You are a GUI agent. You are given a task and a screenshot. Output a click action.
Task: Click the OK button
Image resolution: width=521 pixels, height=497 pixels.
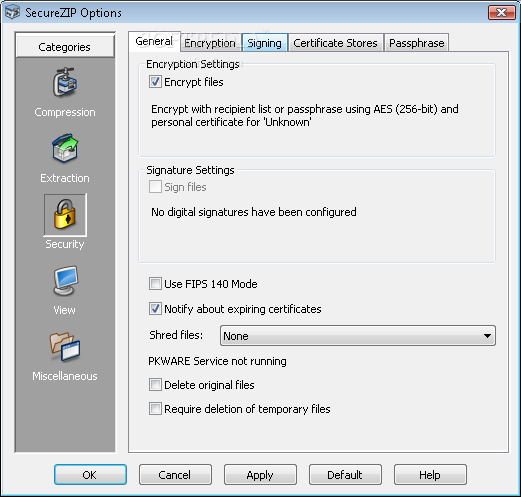pyautogui.click(x=90, y=474)
